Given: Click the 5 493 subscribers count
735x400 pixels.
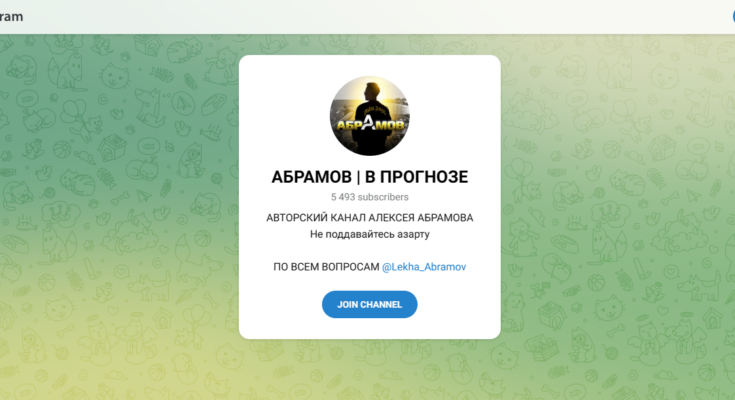Looking at the screenshot, I should tap(369, 197).
